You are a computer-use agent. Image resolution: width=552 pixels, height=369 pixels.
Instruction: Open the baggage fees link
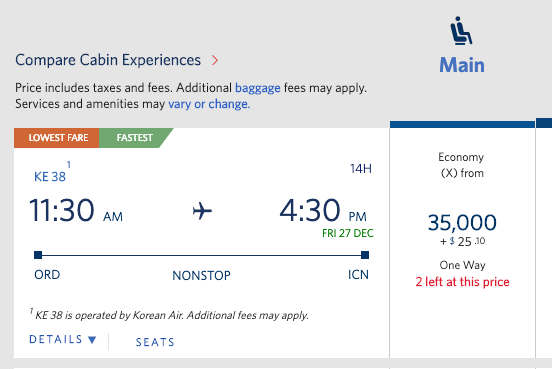[258, 88]
